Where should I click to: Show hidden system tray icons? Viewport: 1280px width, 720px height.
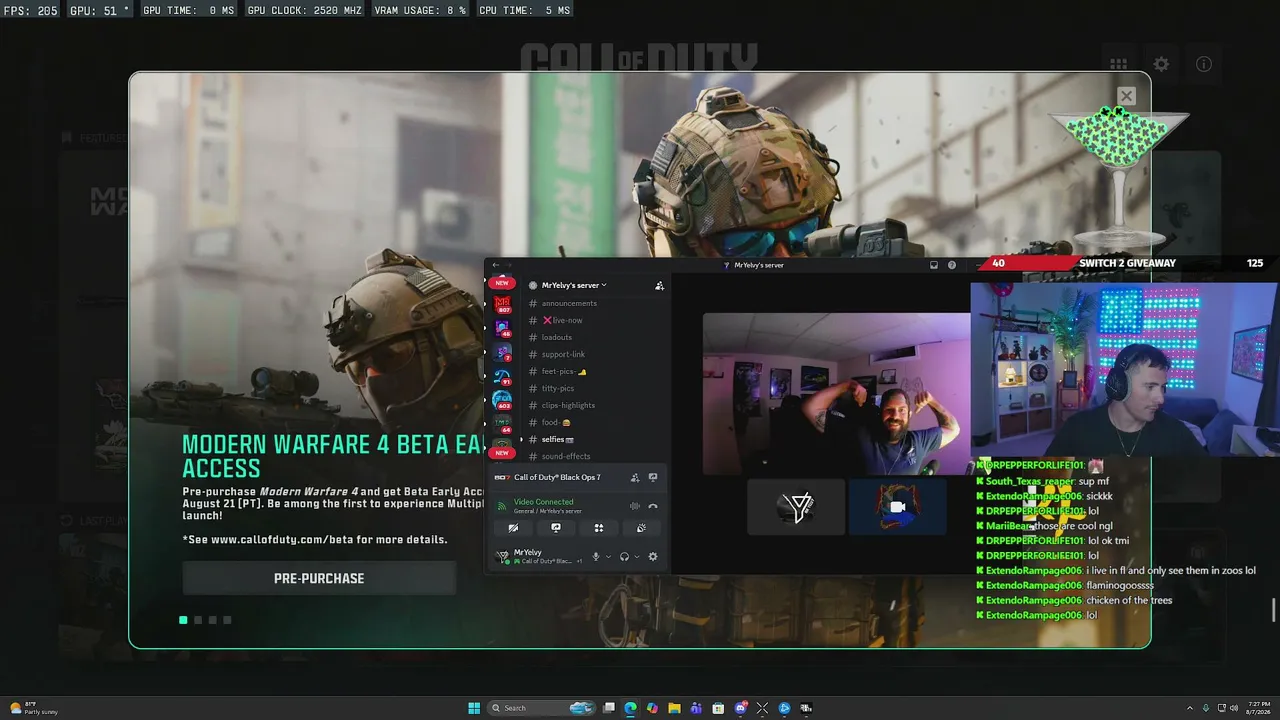[x=1189, y=708]
